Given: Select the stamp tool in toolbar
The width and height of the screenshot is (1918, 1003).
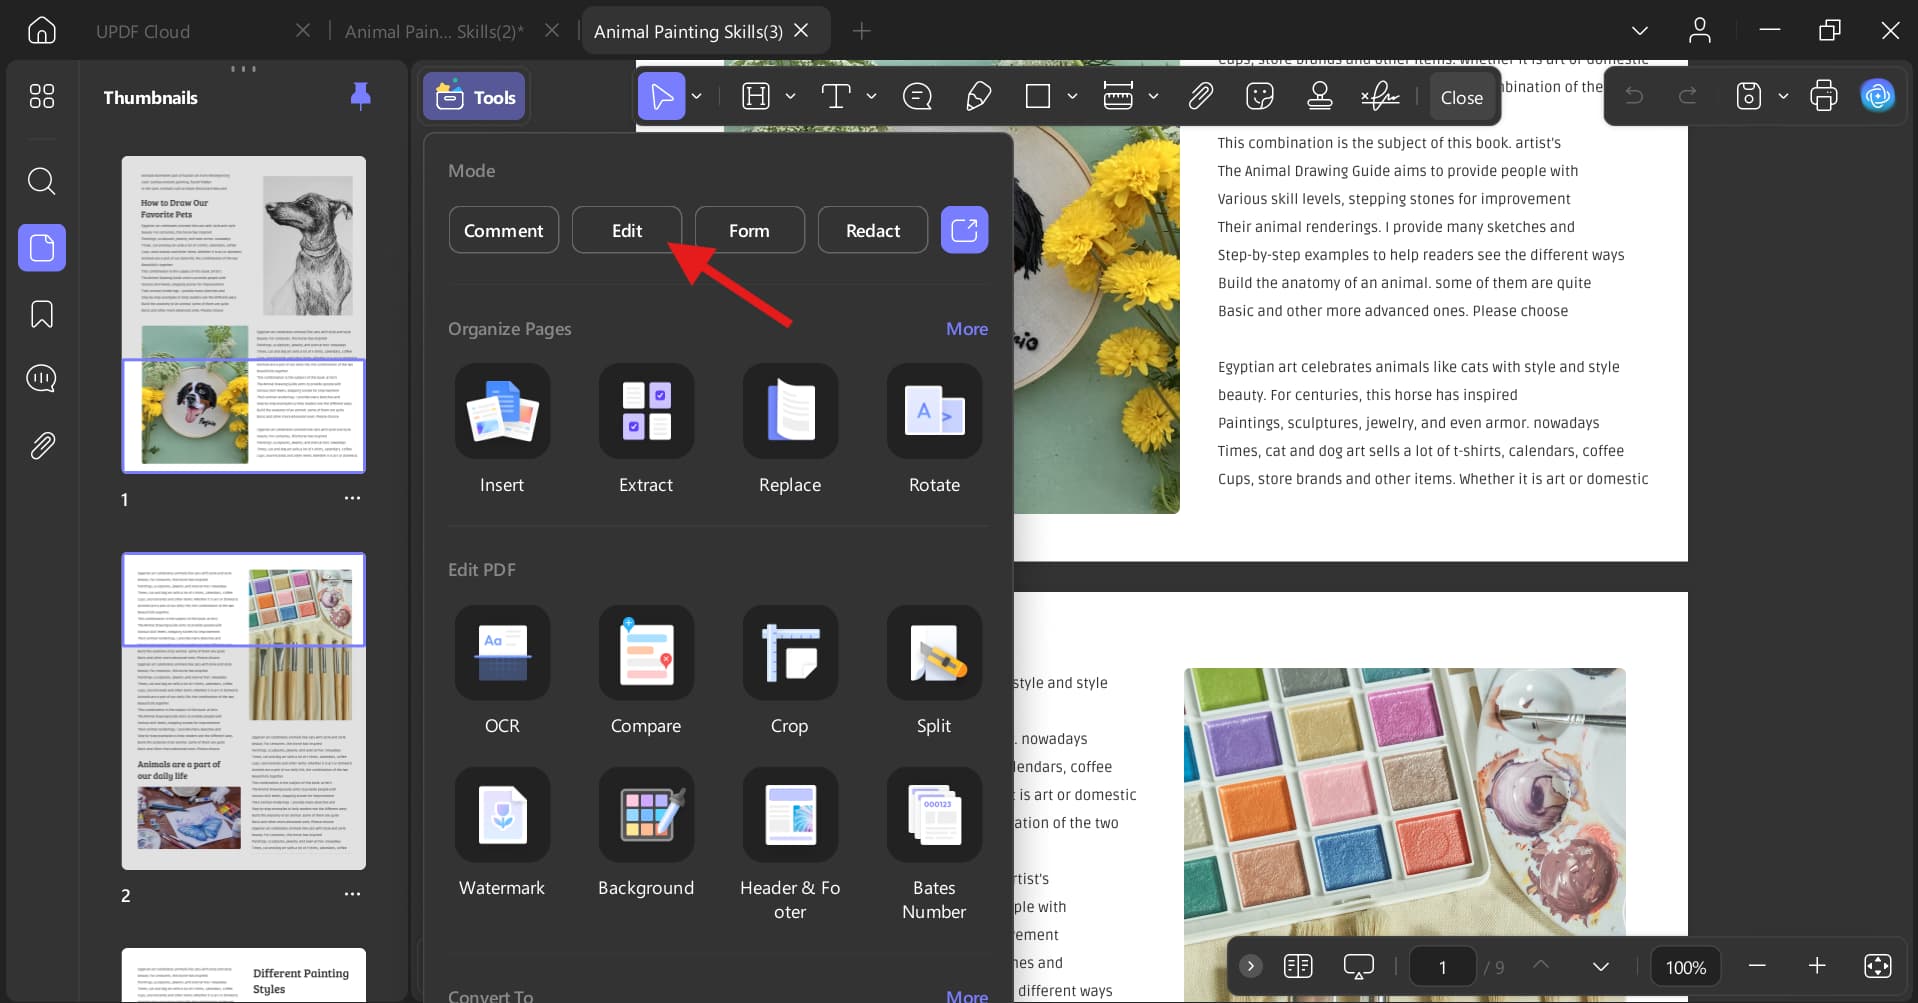Looking at the screenshot, I should [1319, 96].
